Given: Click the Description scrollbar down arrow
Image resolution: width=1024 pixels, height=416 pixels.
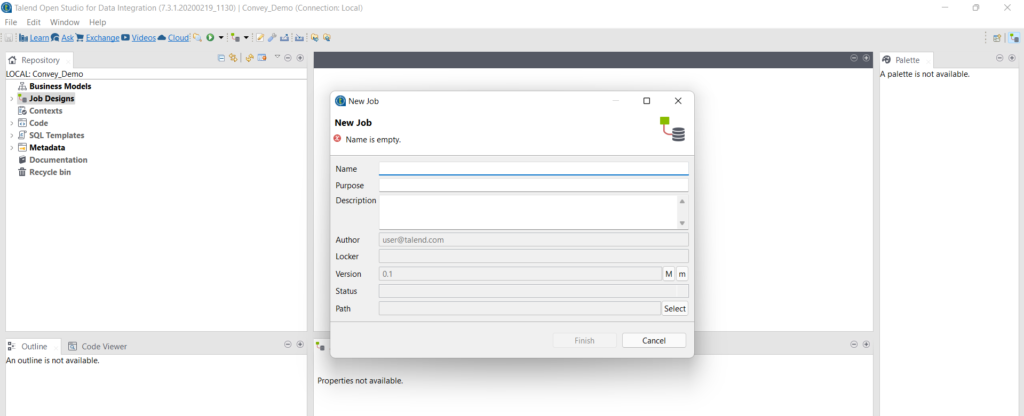Looking at the screenshot, I should pyautogui.click(x=682, y=223).
